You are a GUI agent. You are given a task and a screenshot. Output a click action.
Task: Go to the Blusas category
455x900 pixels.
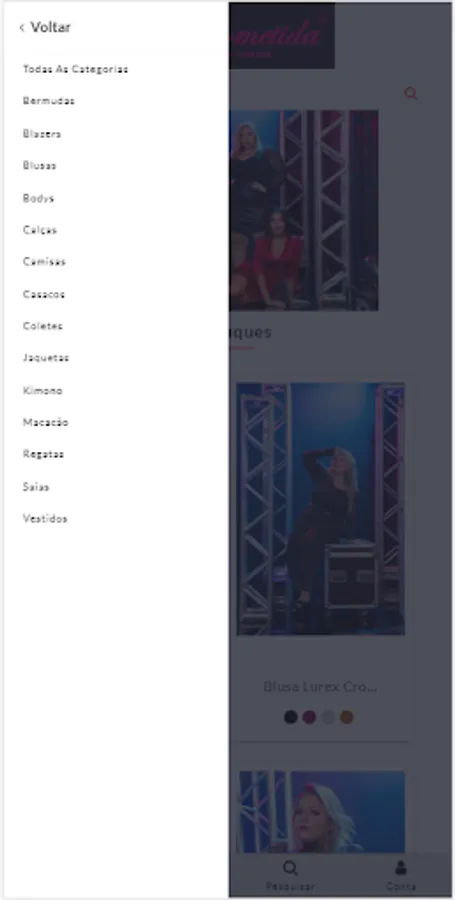(x=40, y=165)
